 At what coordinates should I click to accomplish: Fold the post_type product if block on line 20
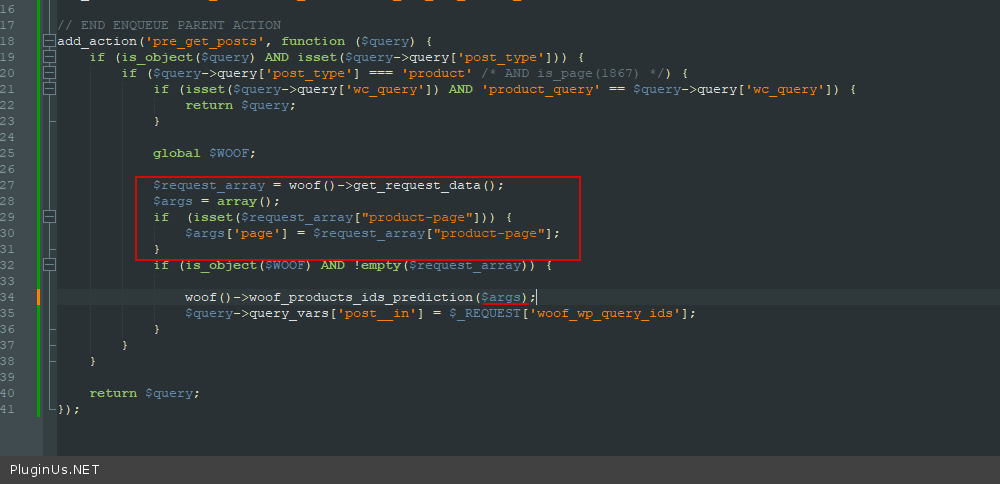49,73
